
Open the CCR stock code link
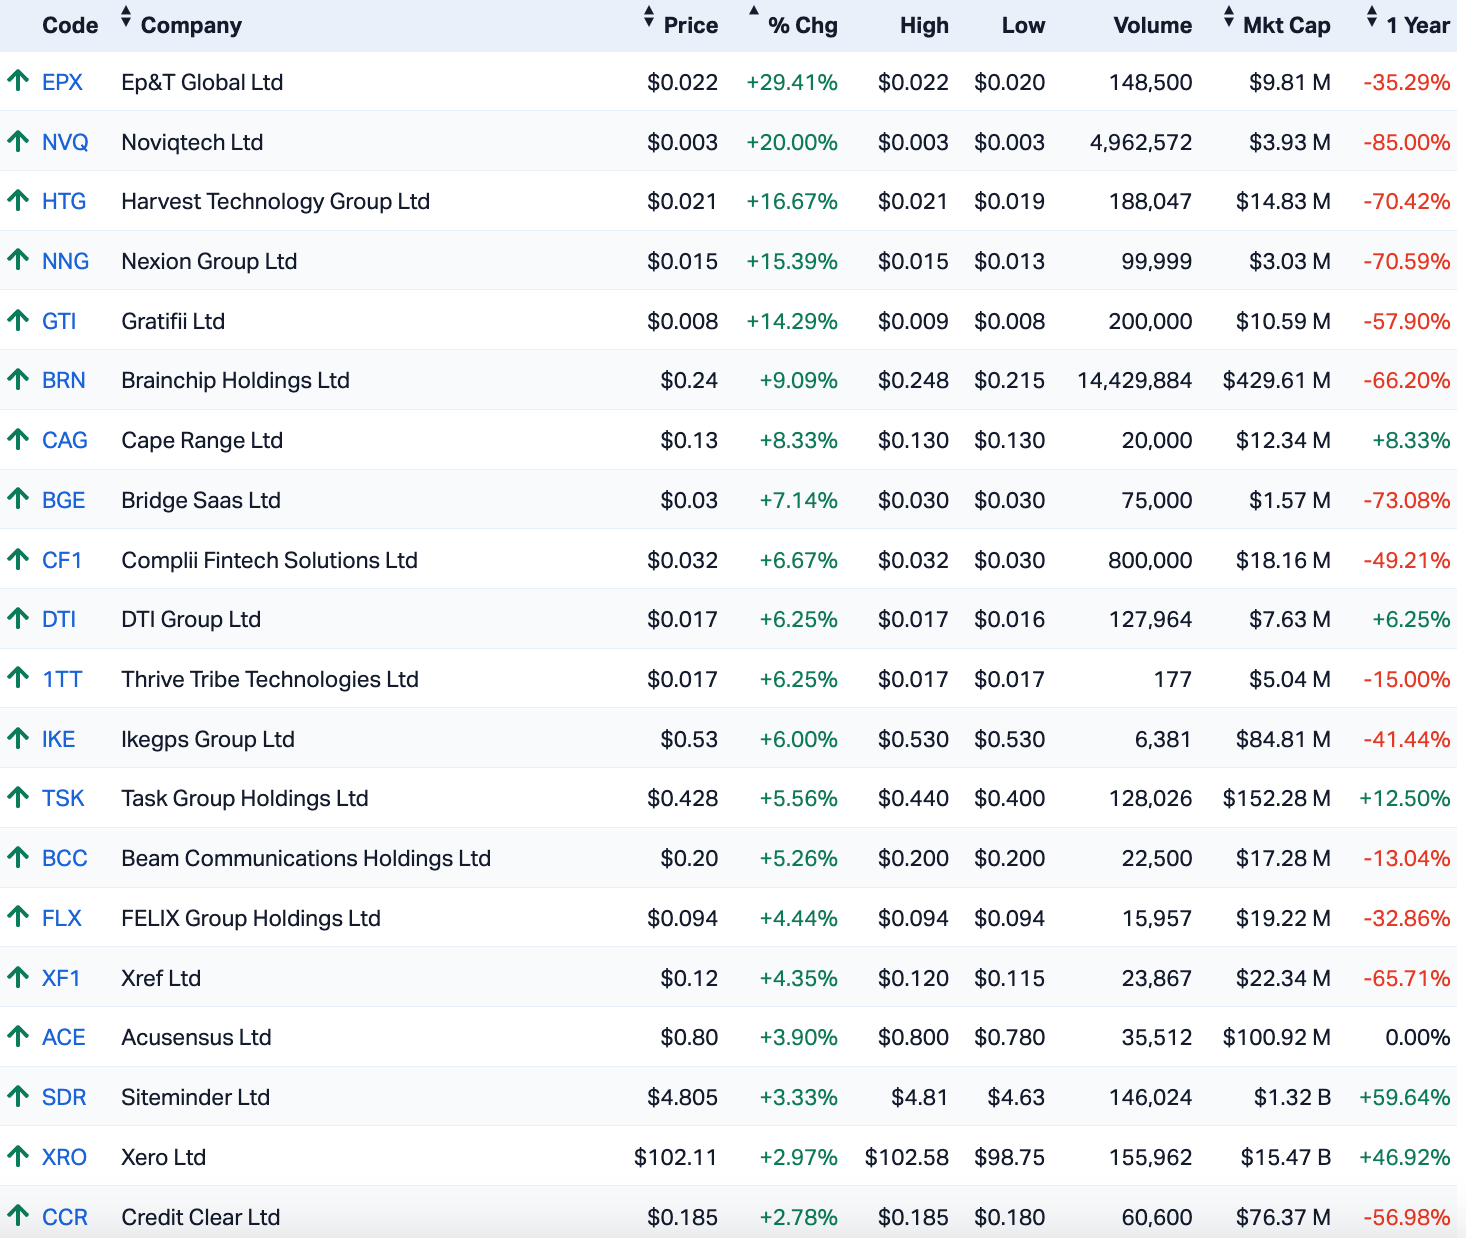pyautogui.click(x=65, y=1217)
